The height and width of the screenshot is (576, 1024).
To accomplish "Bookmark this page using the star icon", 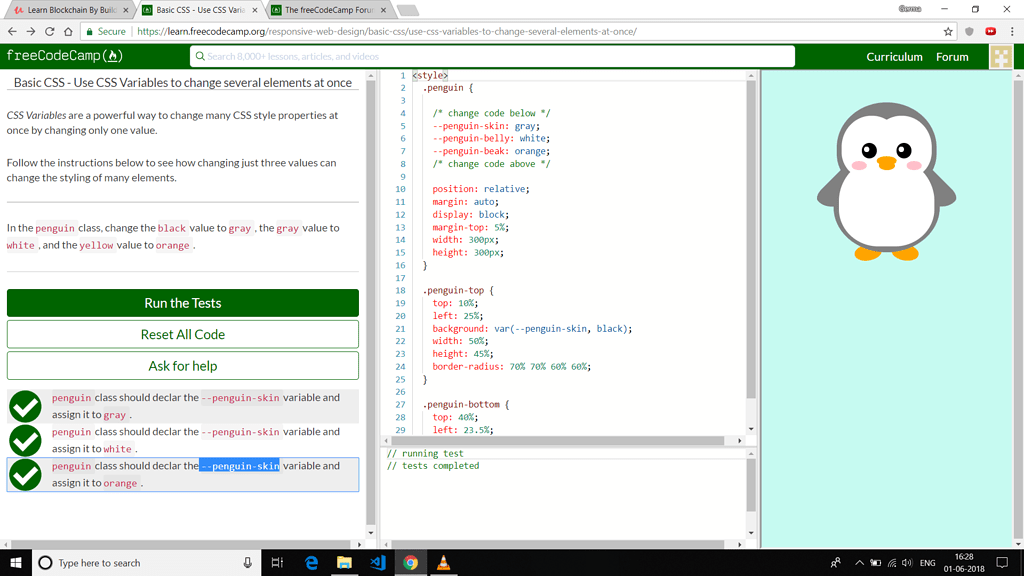I will (948, 31).
